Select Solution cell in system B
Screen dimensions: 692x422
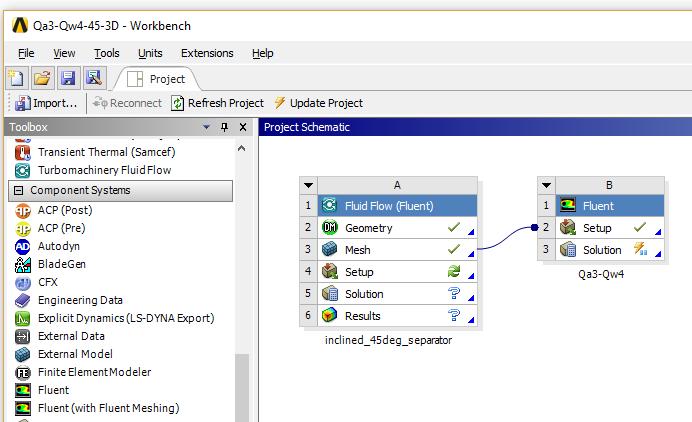coord(610,250)
